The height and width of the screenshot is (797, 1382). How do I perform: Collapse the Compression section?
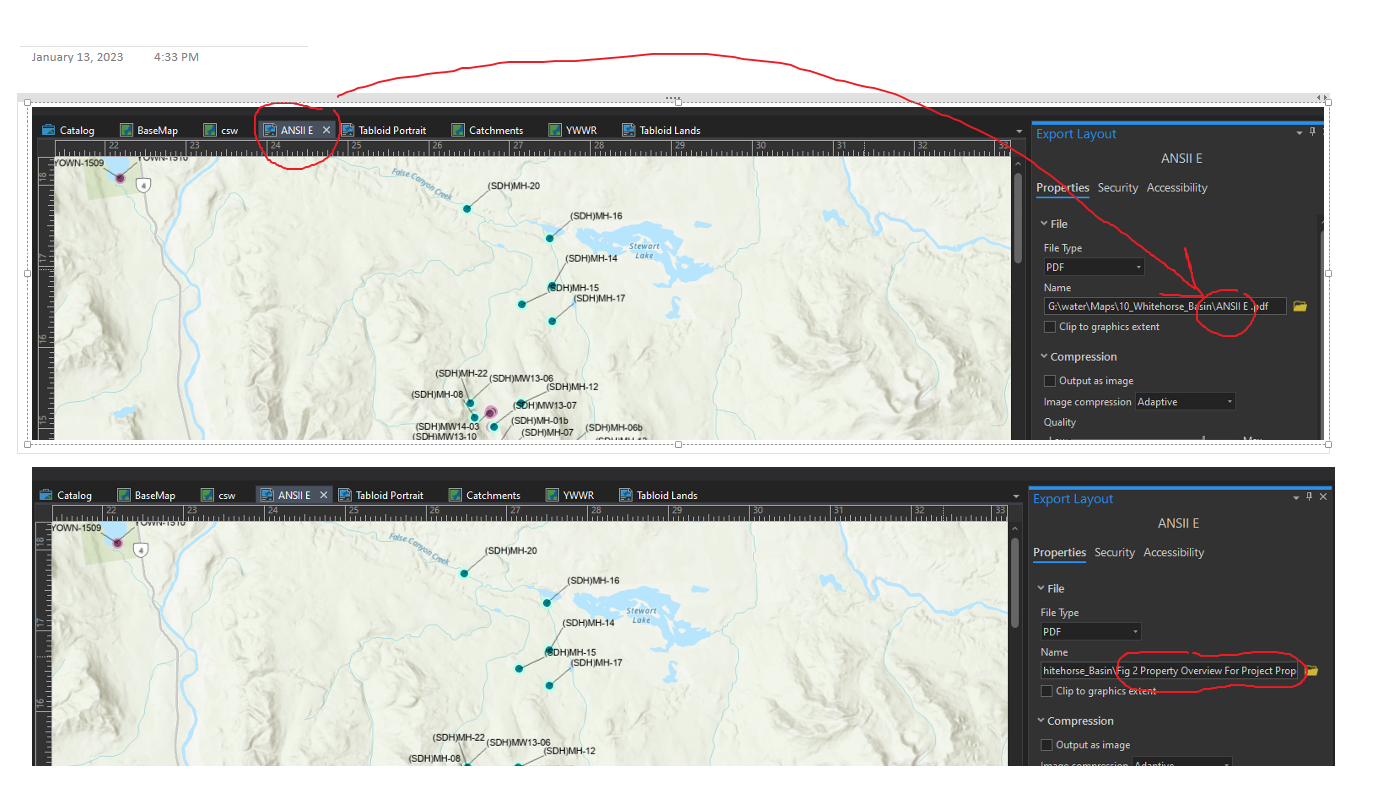[1046, 356]
